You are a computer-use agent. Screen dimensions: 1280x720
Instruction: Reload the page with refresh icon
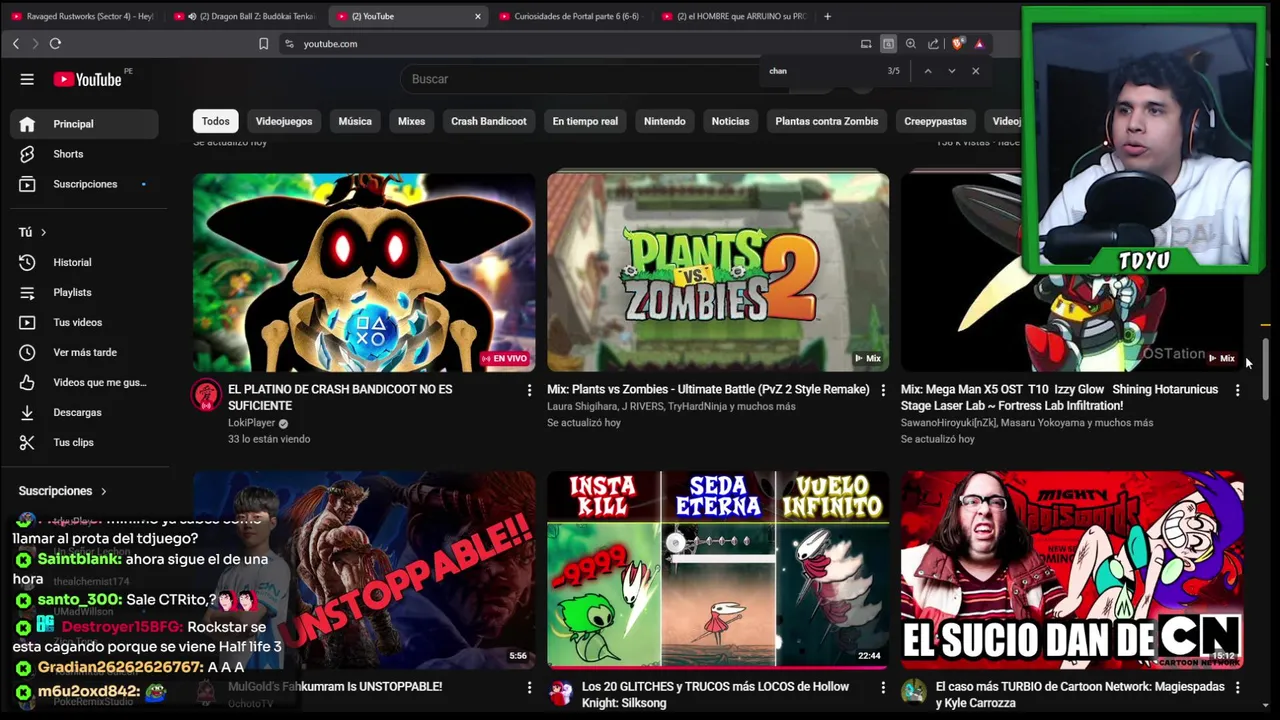click(x=55, y=44)
